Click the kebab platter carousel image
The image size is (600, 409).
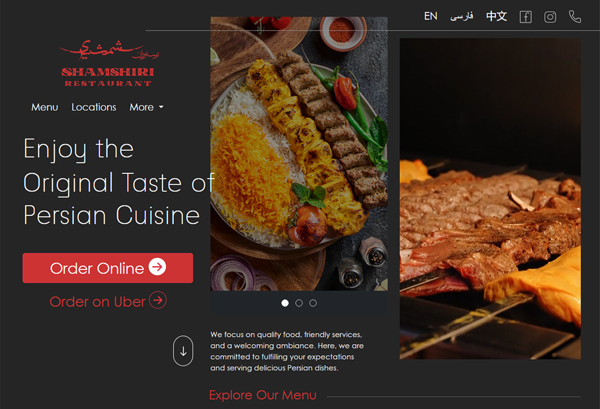tap(299, 154)
